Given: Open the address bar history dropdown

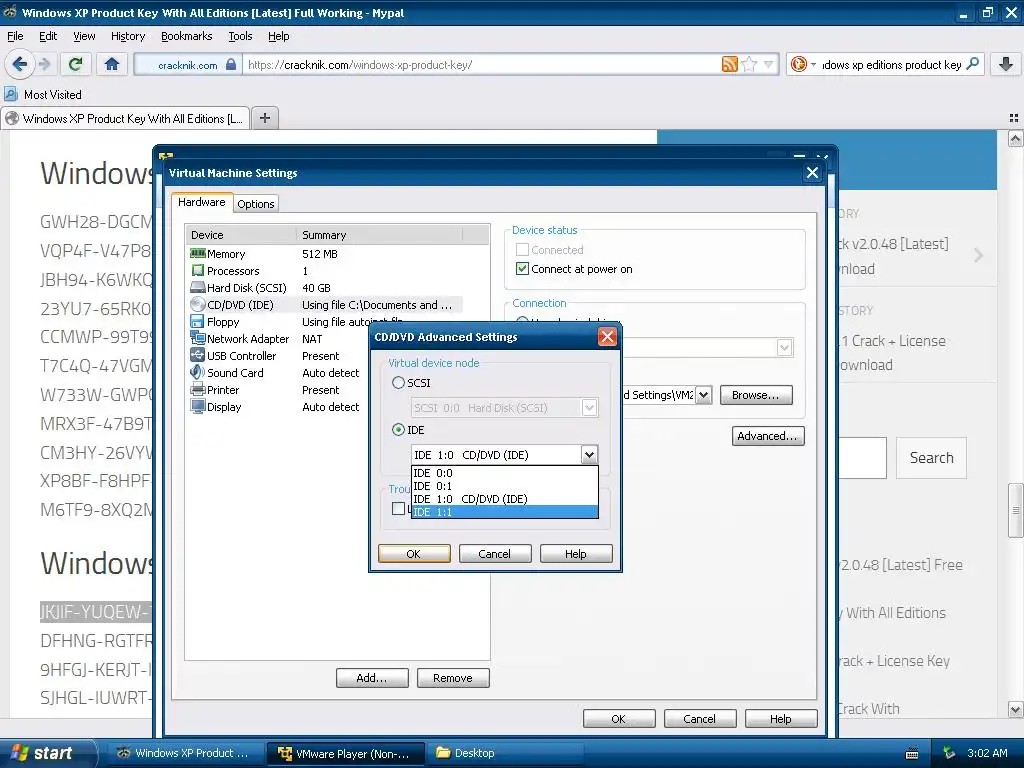Looking at the screenshot, I should click(x=769, y=64).
